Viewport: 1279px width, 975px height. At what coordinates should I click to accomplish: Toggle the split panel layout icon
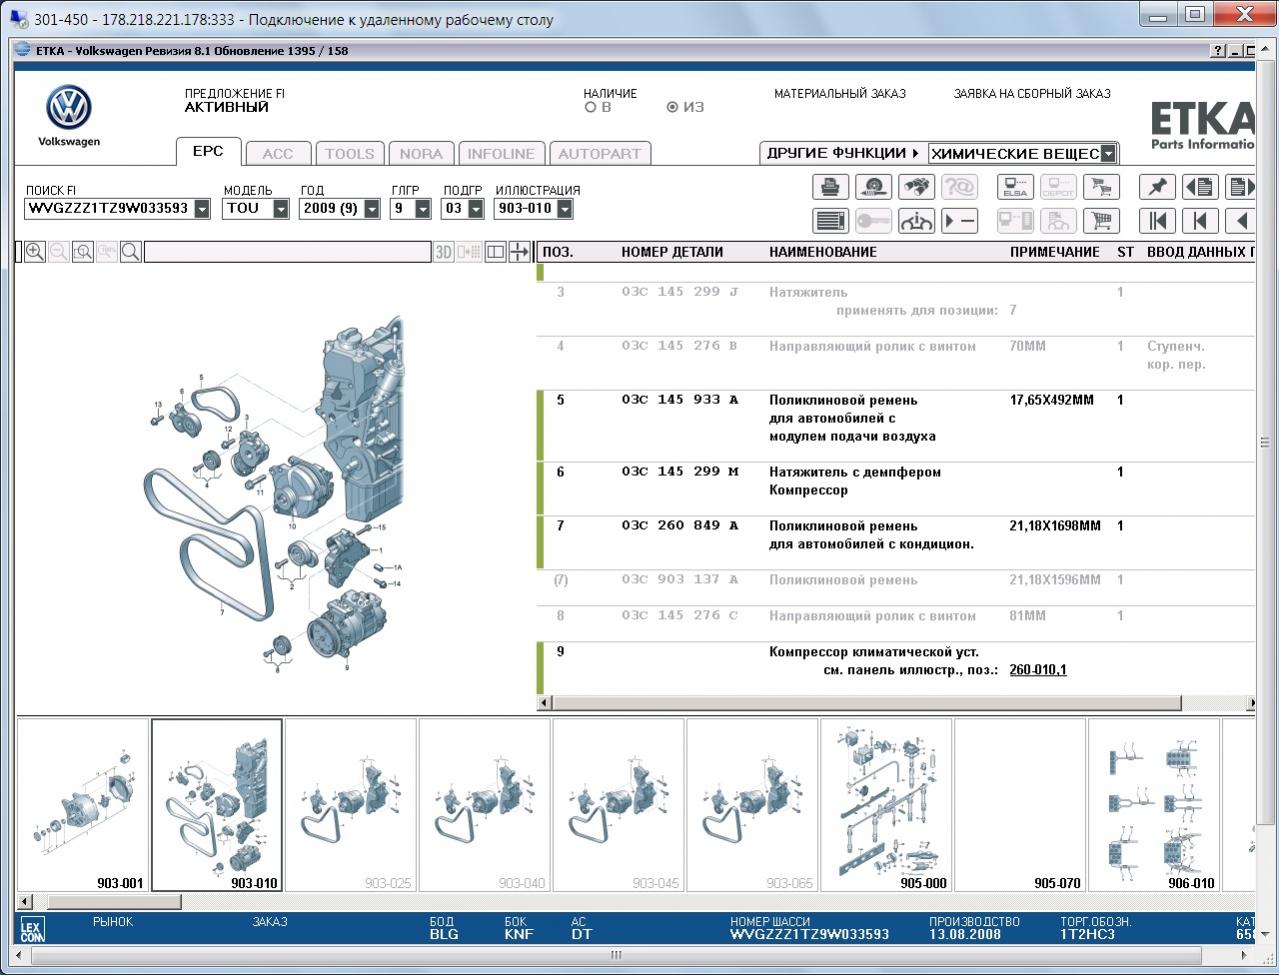pos(495,252)
